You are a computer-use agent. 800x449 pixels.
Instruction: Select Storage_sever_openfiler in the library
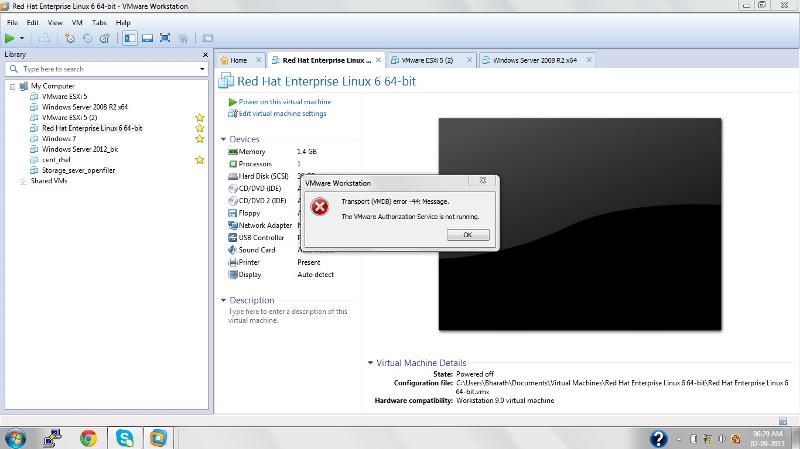[79, 170]
